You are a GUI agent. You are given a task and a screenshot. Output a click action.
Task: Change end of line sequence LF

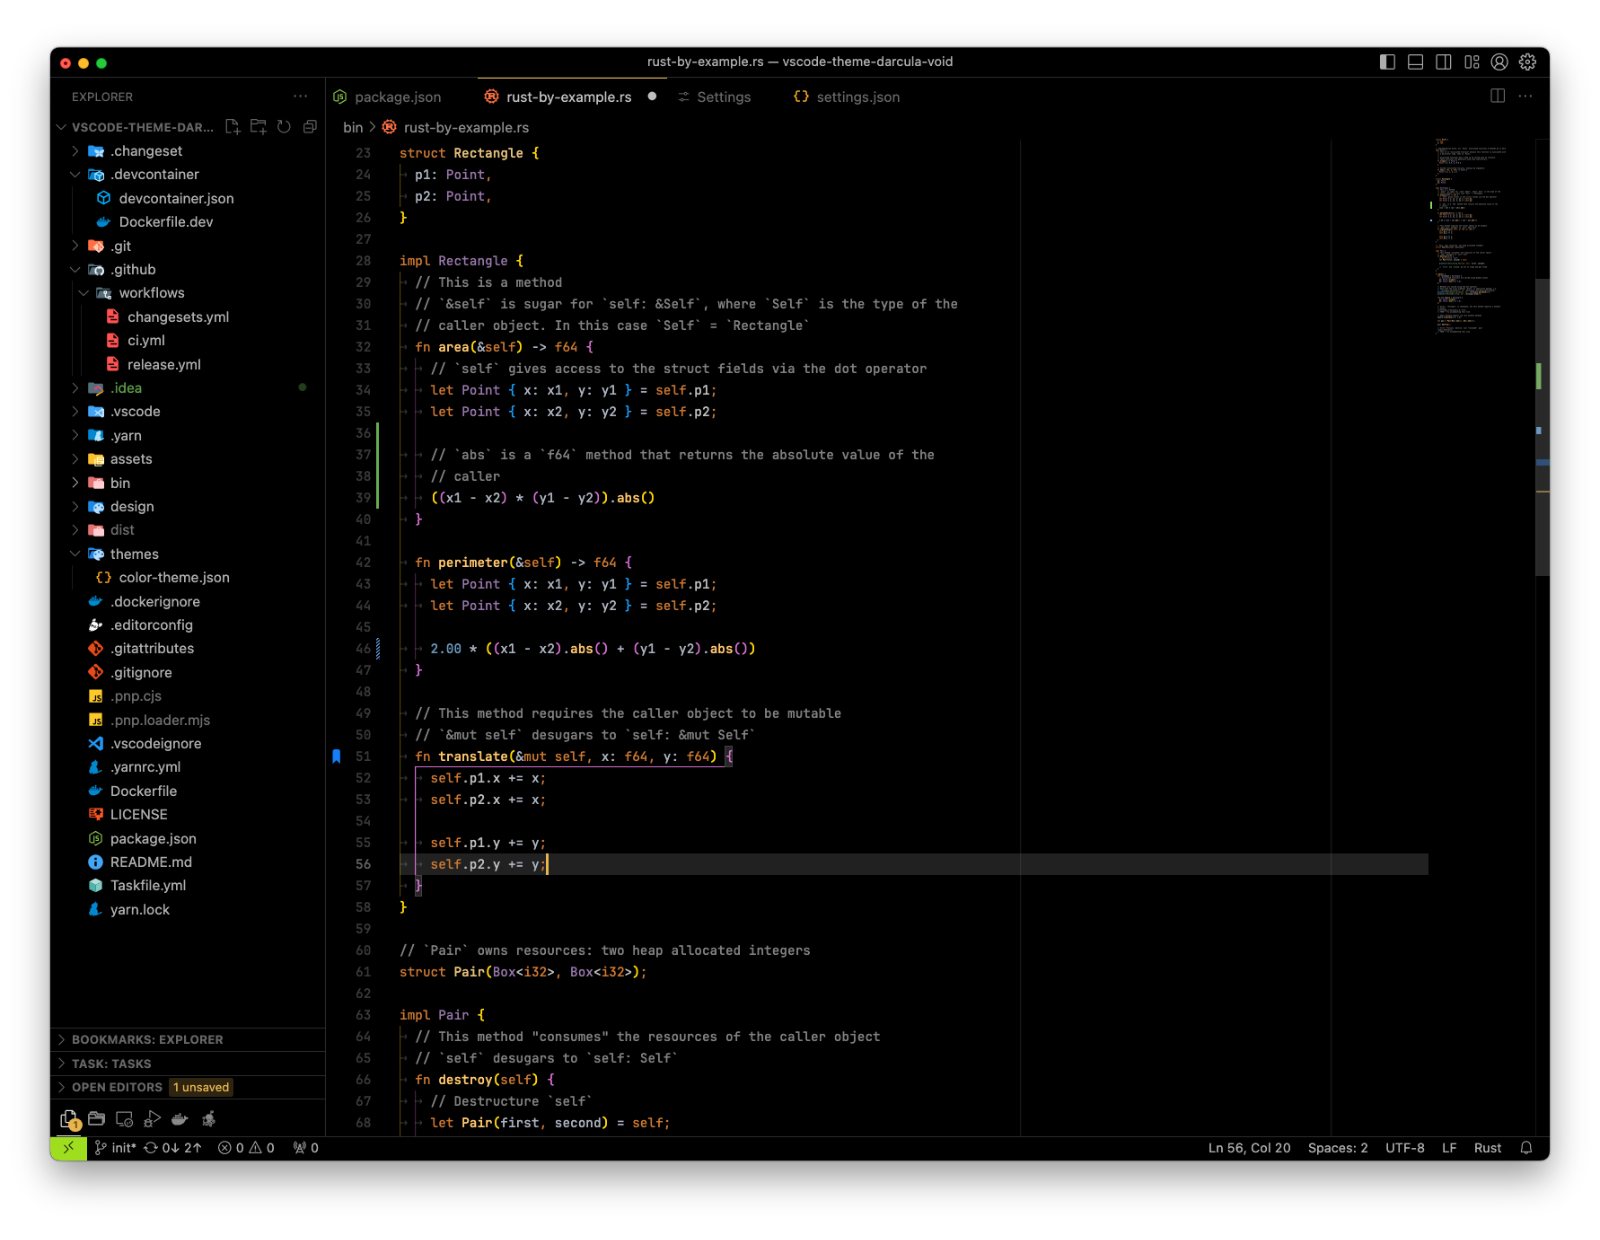pos(1449,1148)
